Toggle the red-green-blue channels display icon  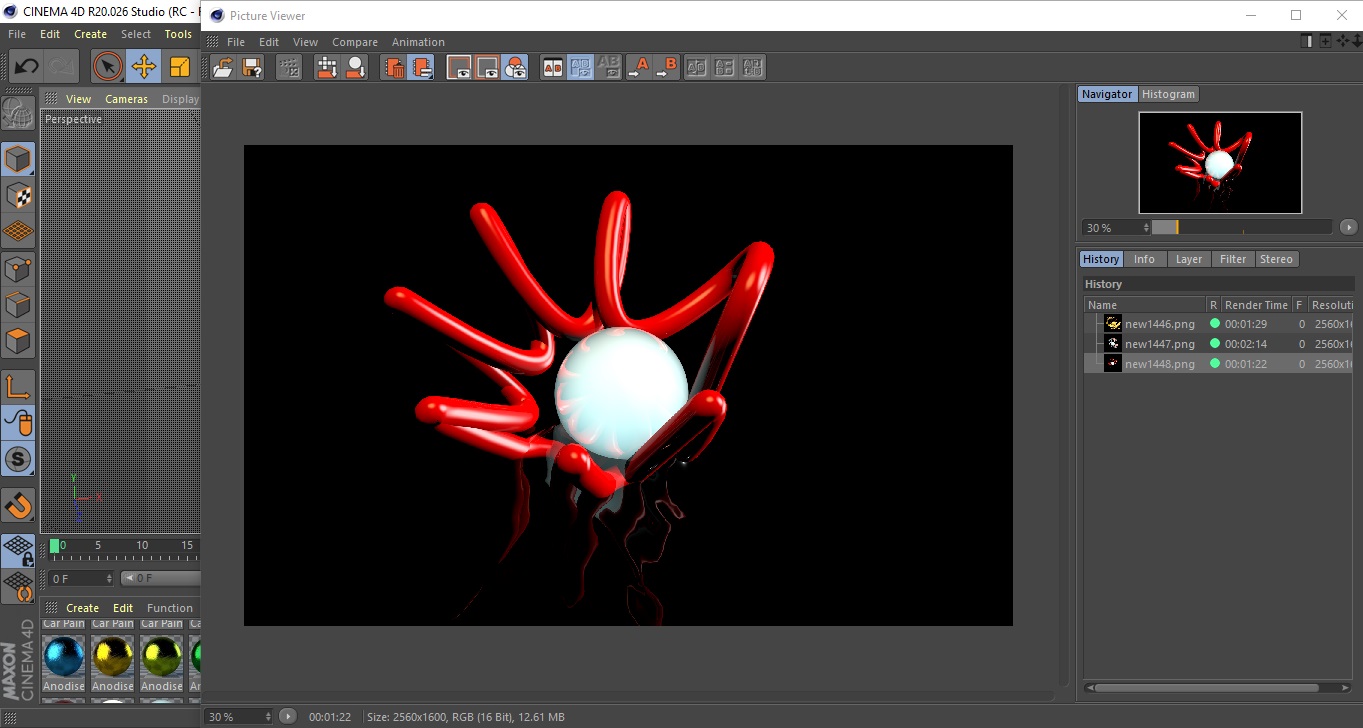click(x=515, y=67)
